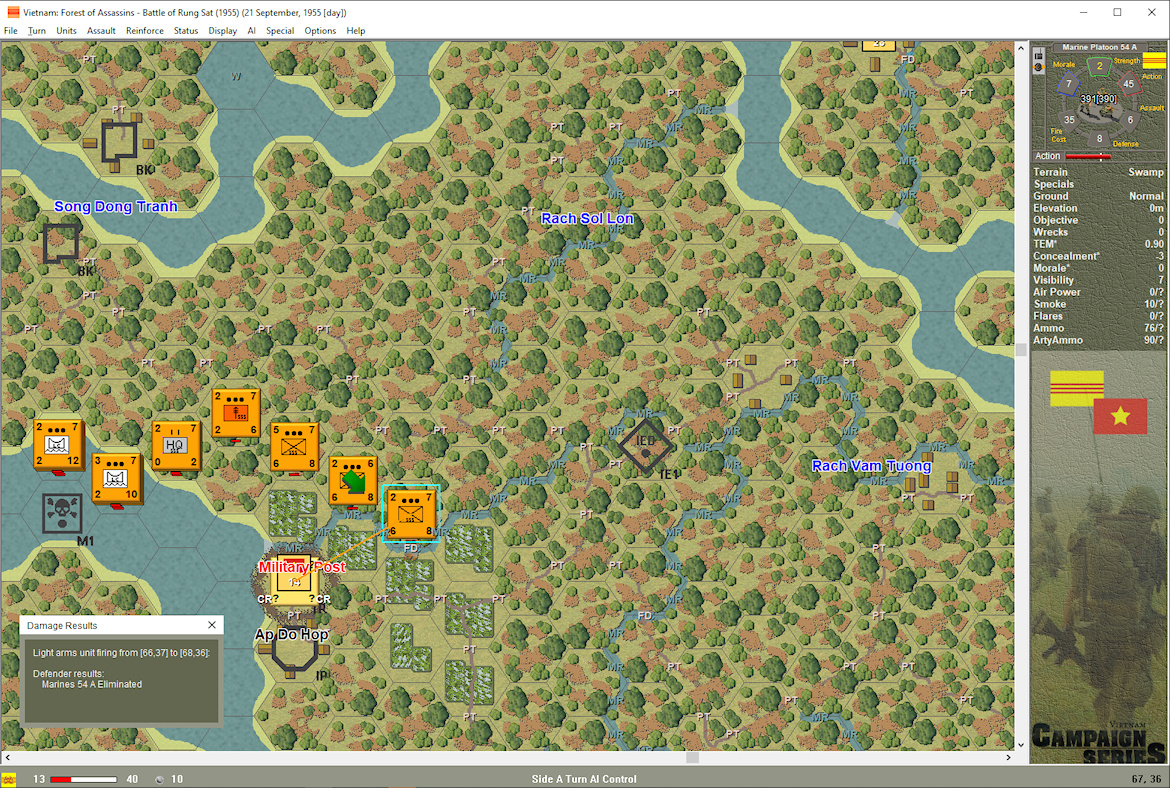Open the Display menu
The image size is (1170, 788).
(x=222, y=31)
